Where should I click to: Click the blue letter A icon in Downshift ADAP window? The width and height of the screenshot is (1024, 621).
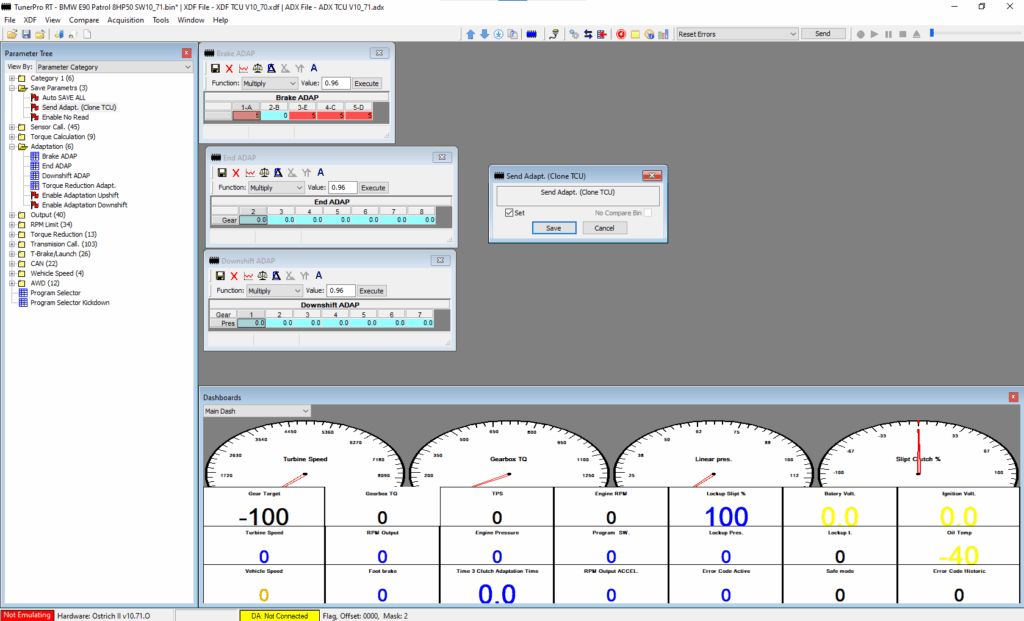coord(318,276)
